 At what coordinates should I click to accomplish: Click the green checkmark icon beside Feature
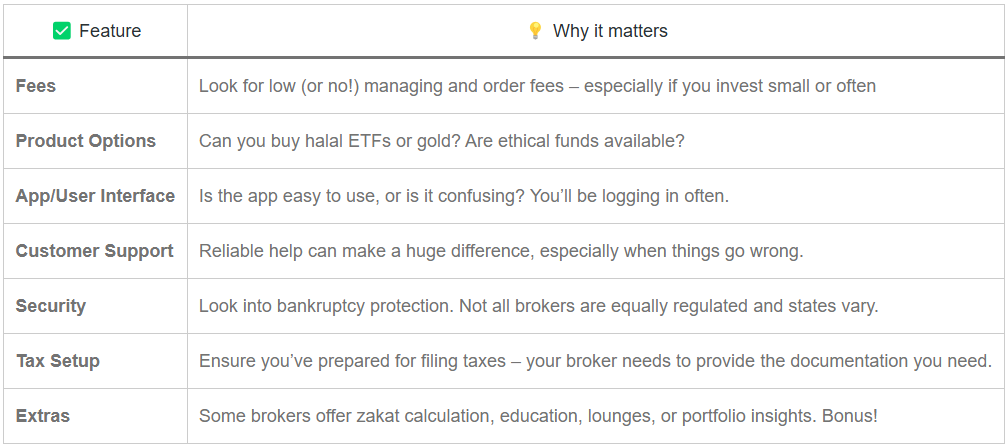click(x=62, y=30)
